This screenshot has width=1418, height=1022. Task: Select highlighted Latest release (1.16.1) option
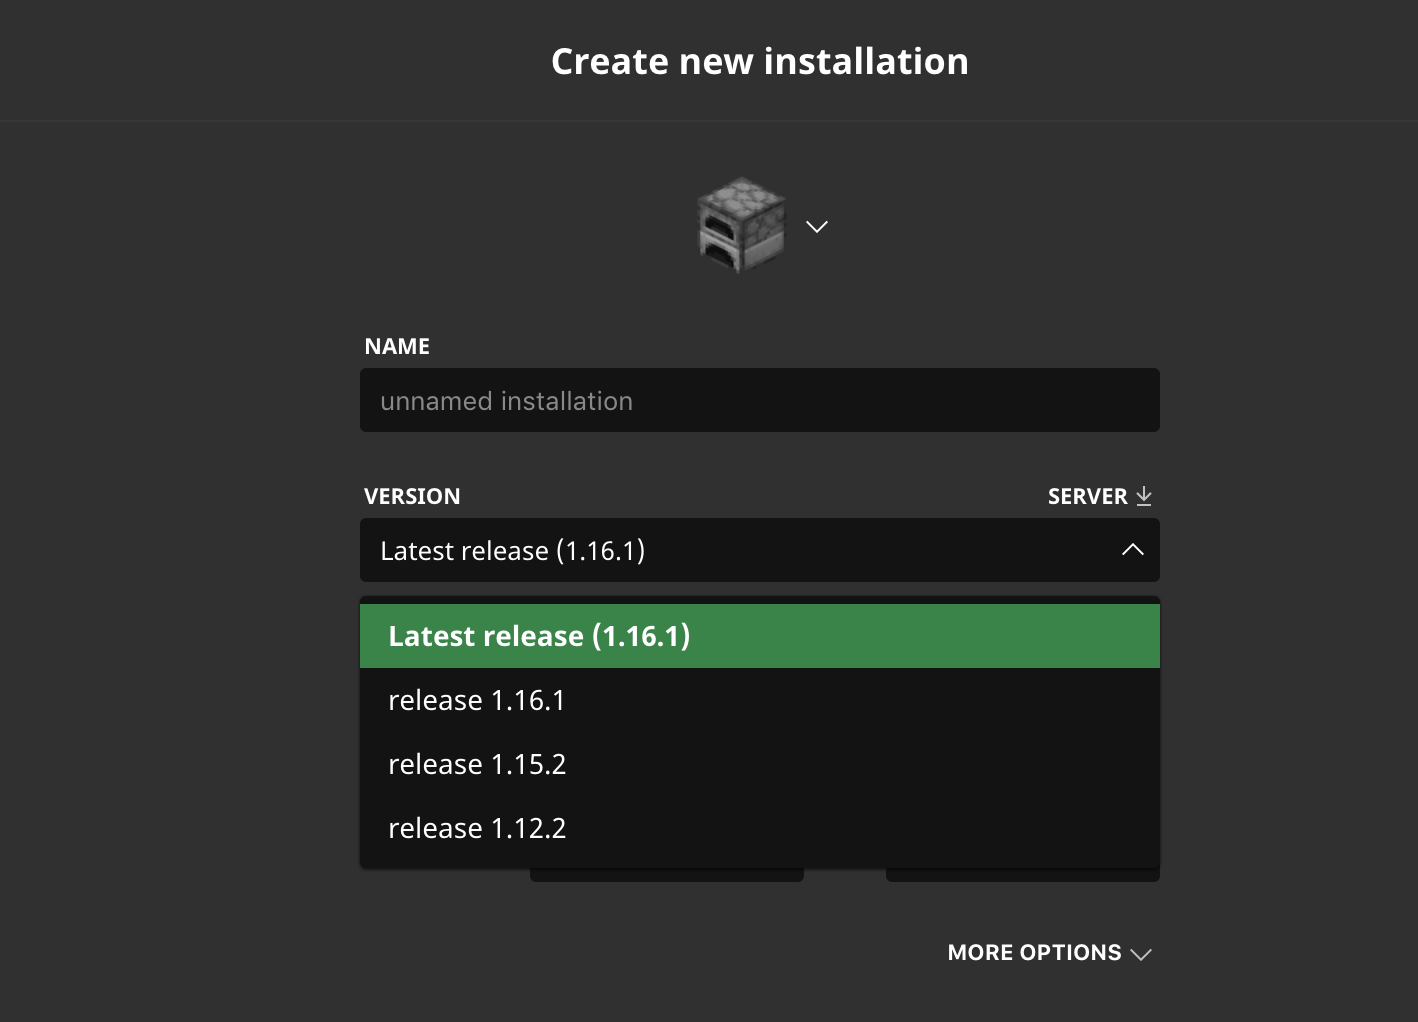(759, 636)
